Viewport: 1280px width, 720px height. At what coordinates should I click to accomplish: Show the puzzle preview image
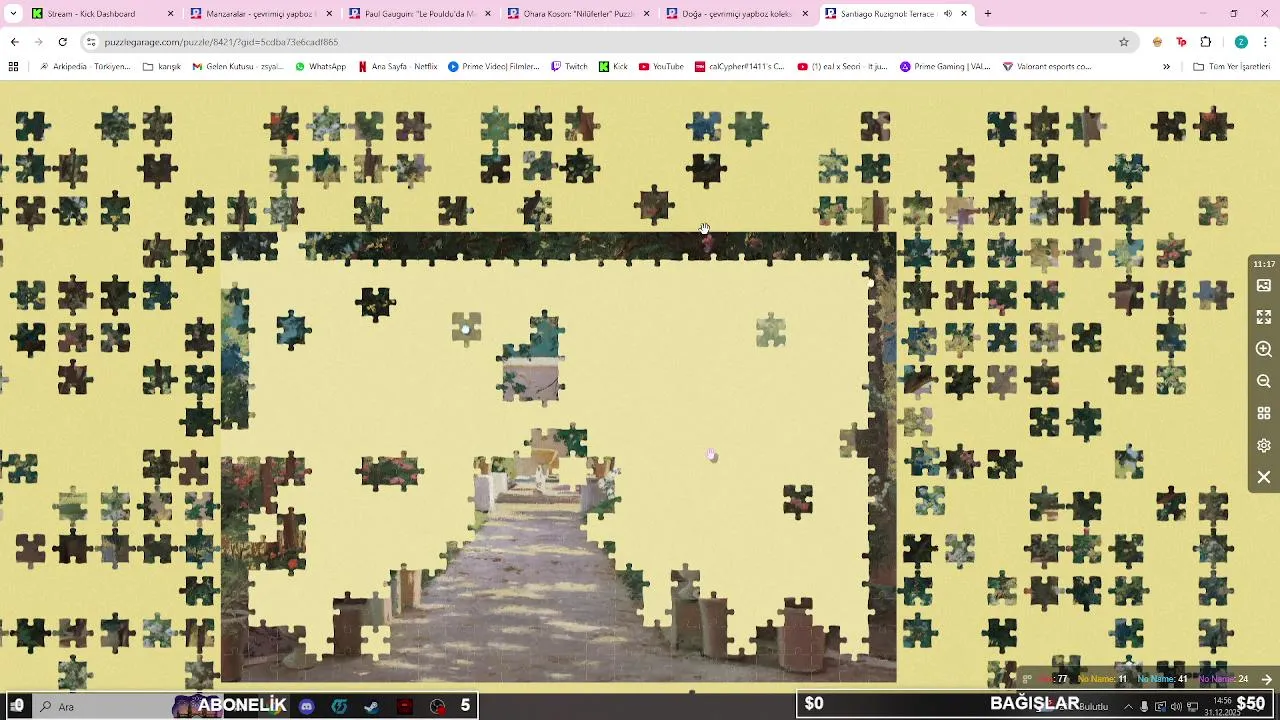1264,286
